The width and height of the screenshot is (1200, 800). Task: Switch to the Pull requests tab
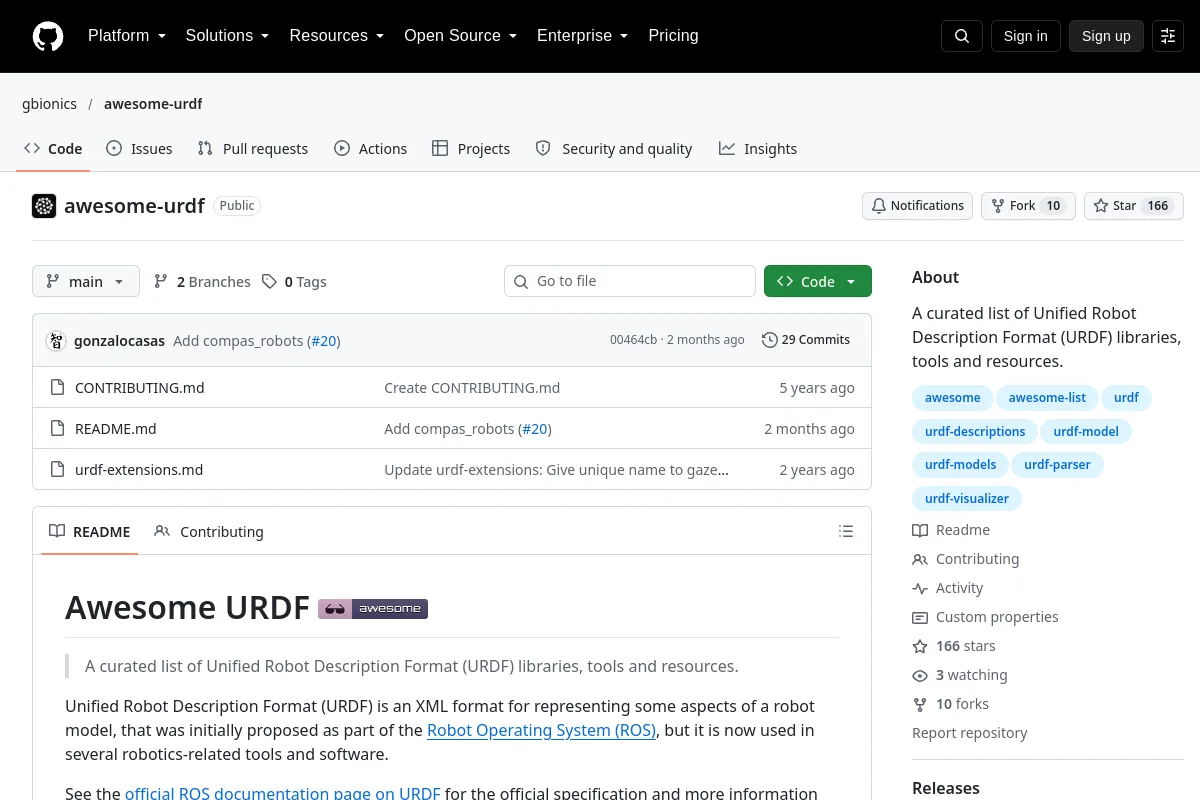click(253, 149)
